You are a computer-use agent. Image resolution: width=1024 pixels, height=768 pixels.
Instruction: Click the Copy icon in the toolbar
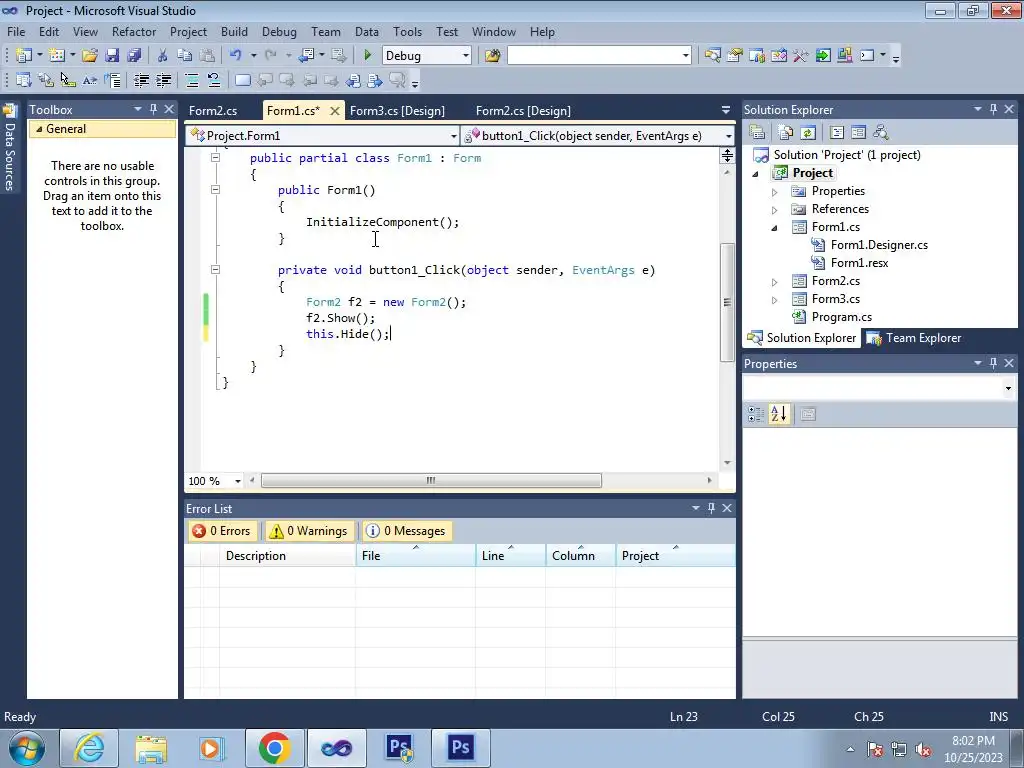coord(185,56)
